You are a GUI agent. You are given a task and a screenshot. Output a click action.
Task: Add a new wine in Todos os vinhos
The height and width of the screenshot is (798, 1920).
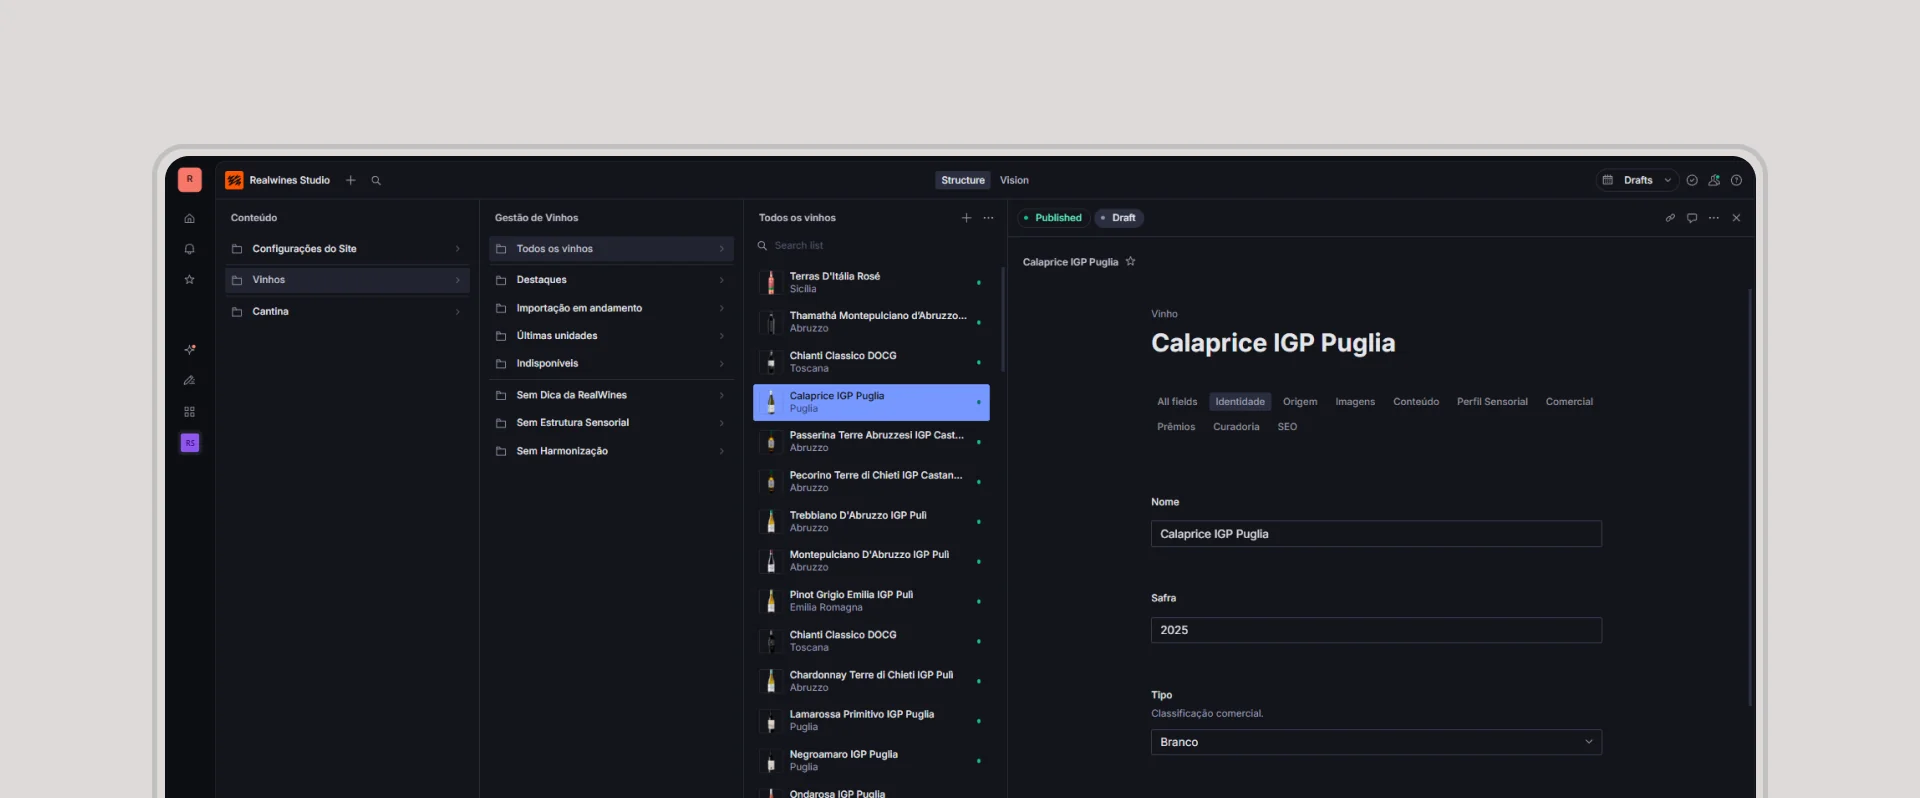click(966, 218)
